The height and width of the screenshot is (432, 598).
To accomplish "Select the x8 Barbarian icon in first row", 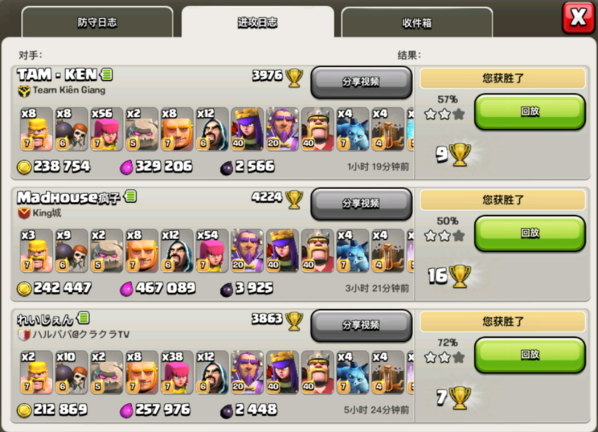I will tap(36, 129).
